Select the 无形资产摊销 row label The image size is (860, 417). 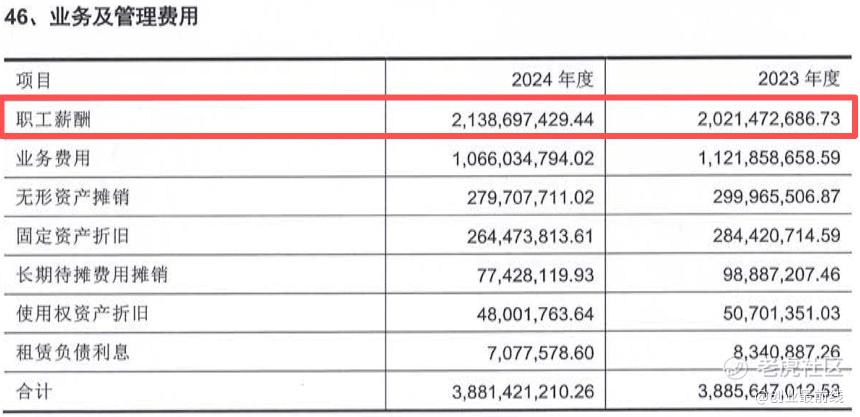(72, 196)
